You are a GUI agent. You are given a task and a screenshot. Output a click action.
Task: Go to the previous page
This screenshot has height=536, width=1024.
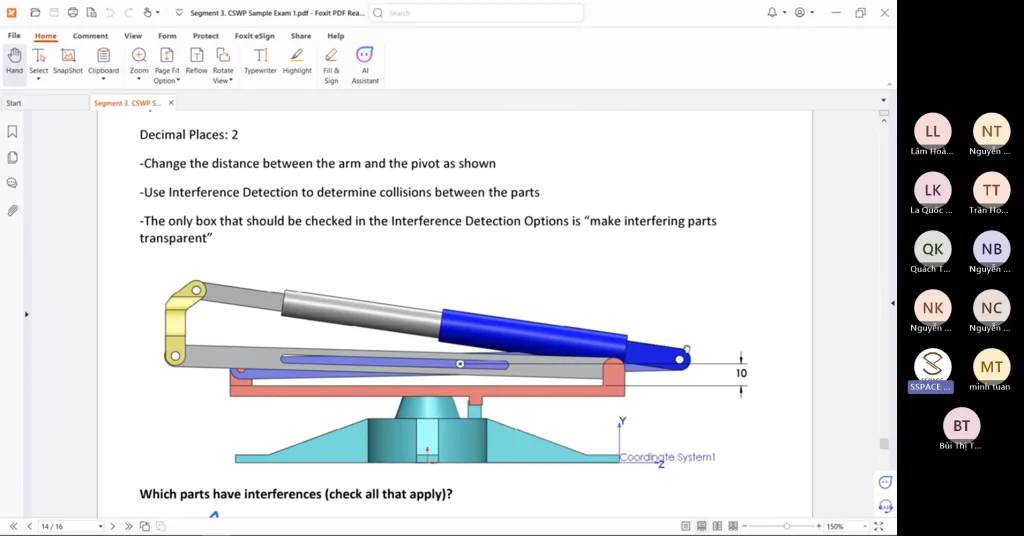pos(29,526)
